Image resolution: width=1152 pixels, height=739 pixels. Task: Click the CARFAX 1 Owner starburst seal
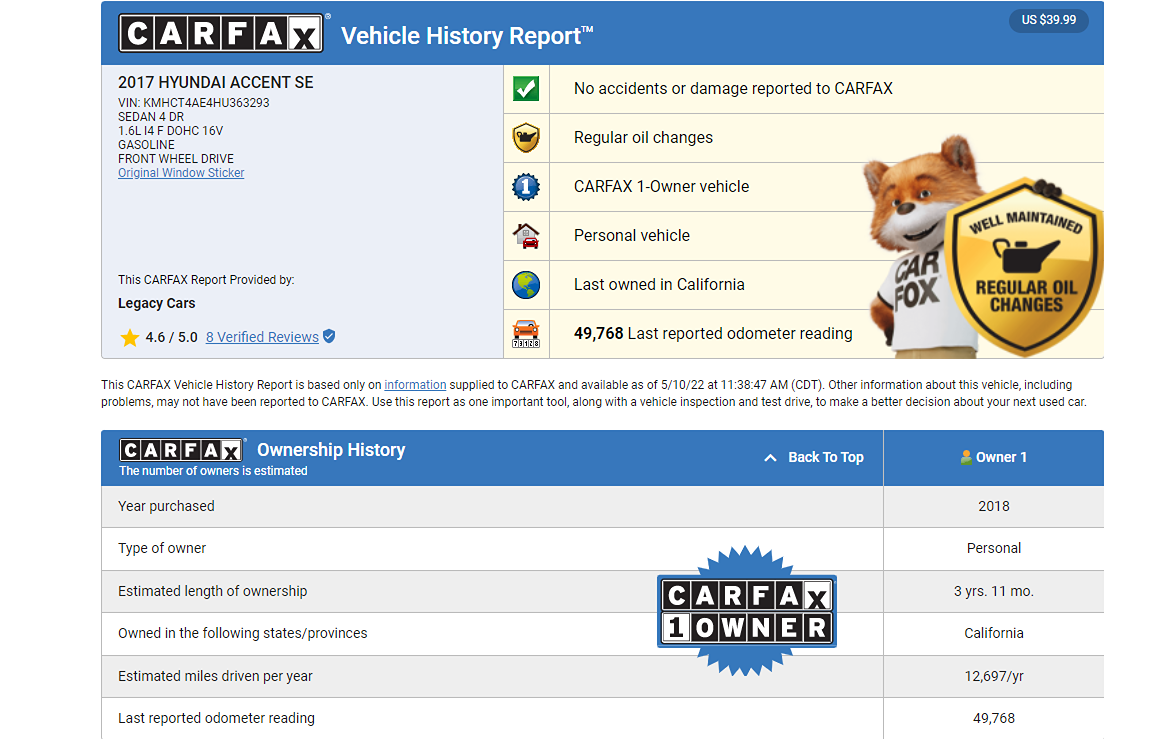pyautogui.click(x=747, y=610)
